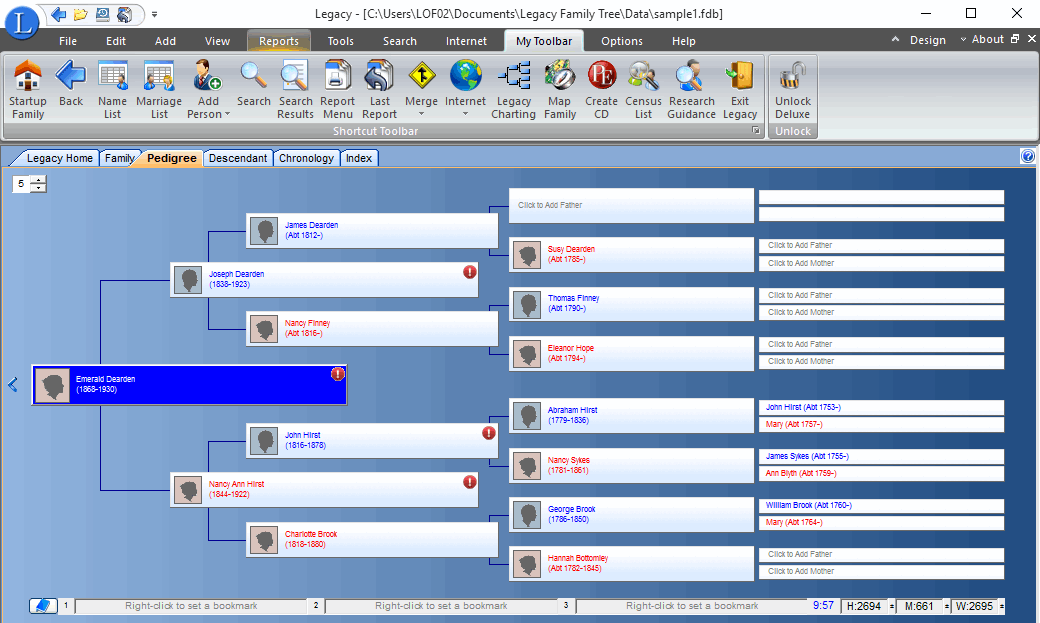Collapse the ribbon with the caret arrow
Viewport: 1040px width, 623px height.
pyautogui.click(x=895, y=39)
